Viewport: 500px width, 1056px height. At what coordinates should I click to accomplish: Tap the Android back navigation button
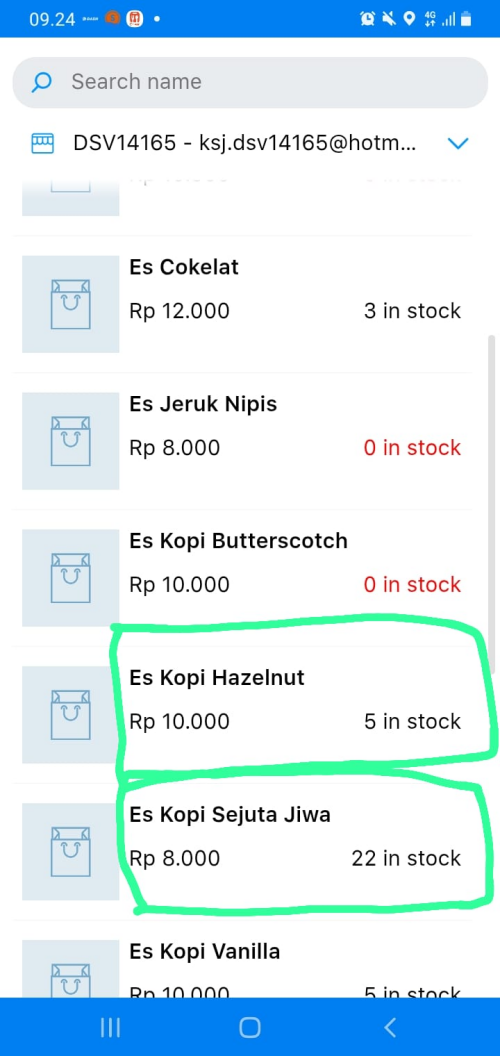(389, 1027)
